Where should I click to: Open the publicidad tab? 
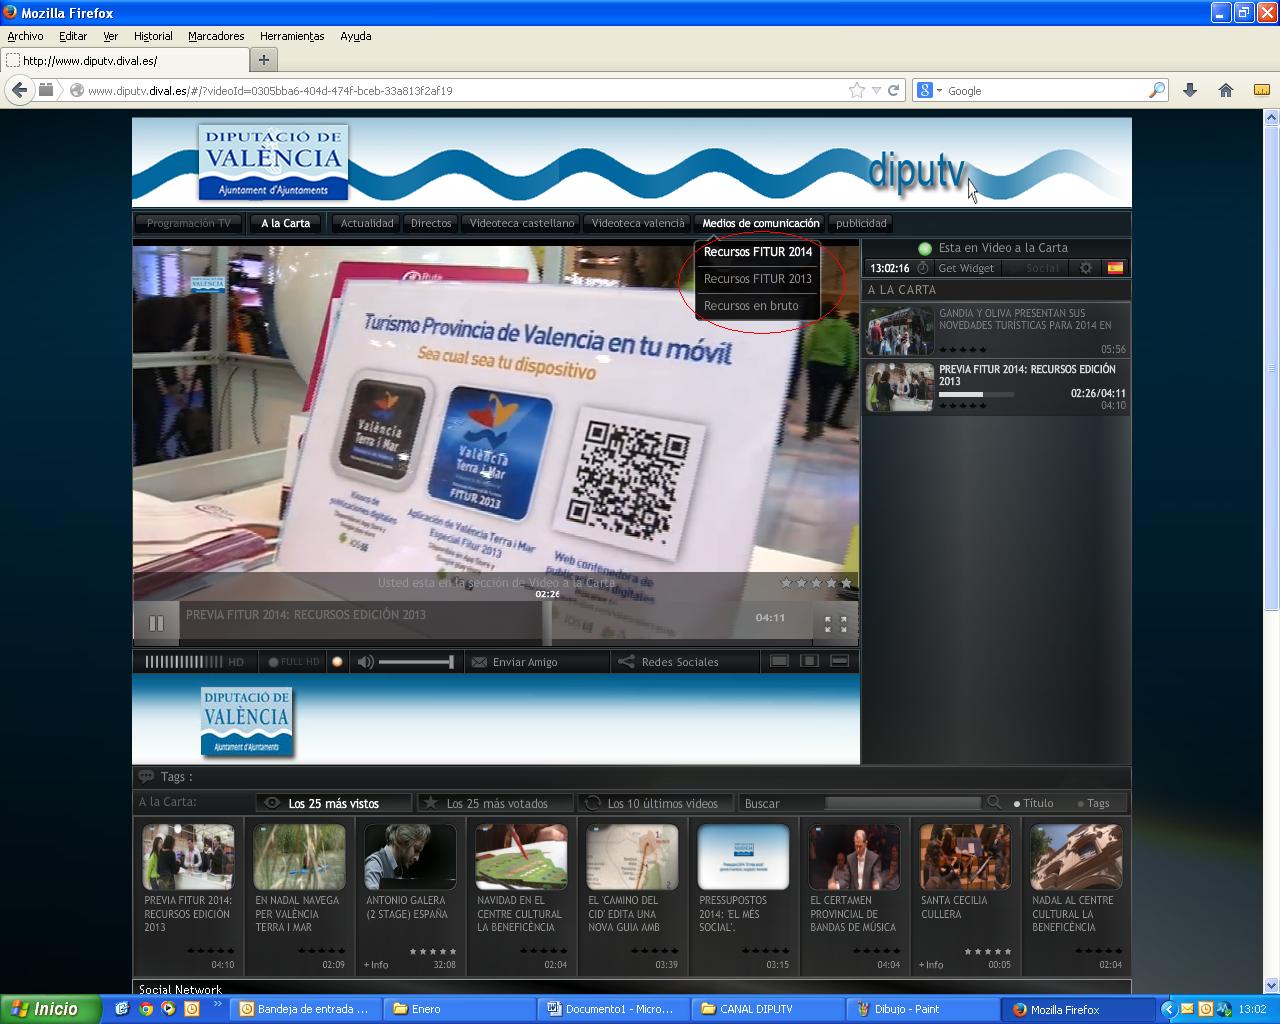pyautogui.click(x=861, y=223)
